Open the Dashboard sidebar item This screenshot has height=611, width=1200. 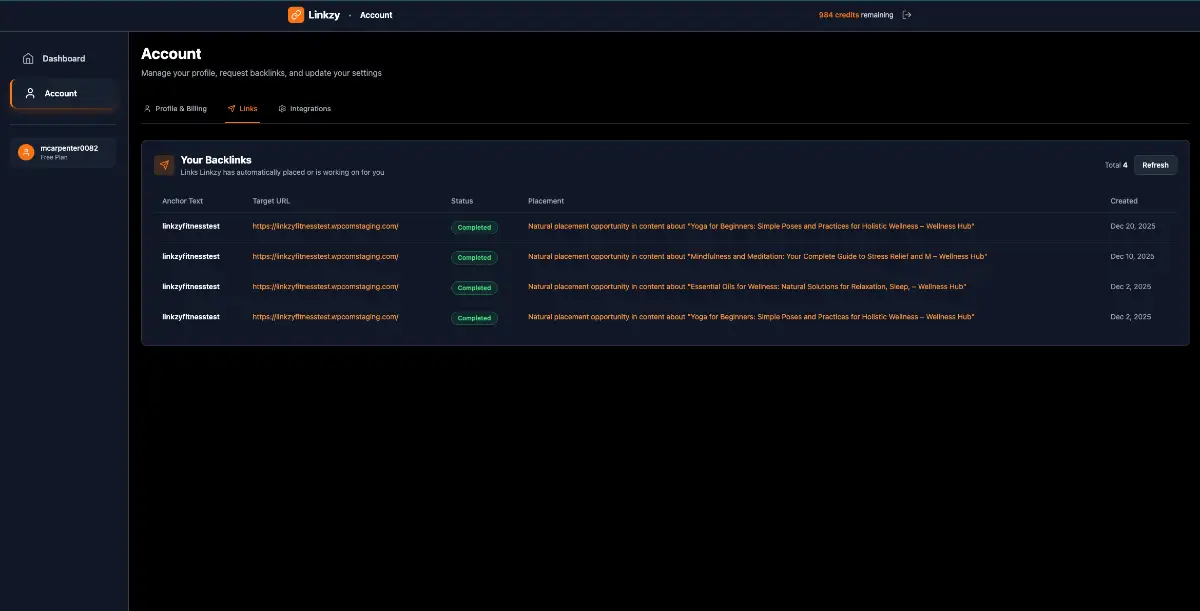pyautogui.click(x=64, y=58)
